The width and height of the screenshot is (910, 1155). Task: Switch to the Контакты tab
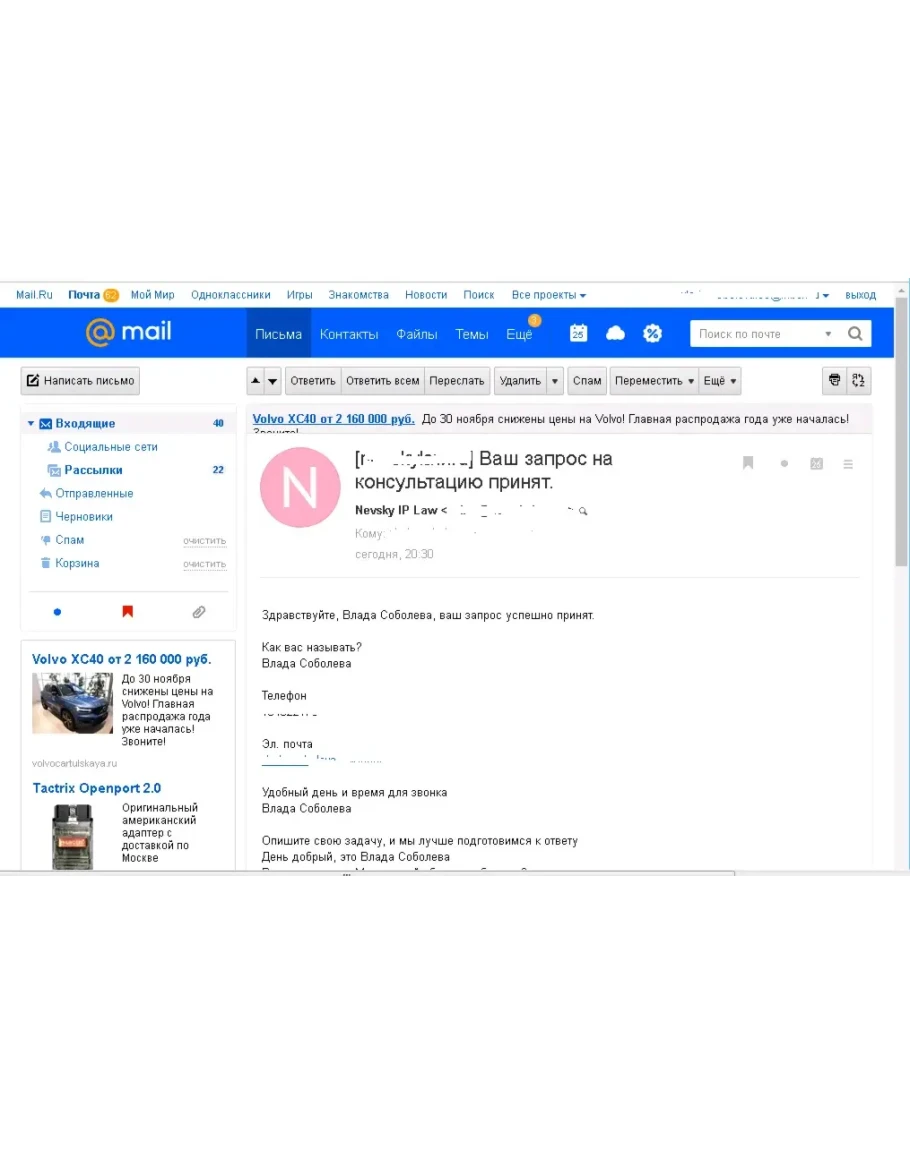coord(349,334)
